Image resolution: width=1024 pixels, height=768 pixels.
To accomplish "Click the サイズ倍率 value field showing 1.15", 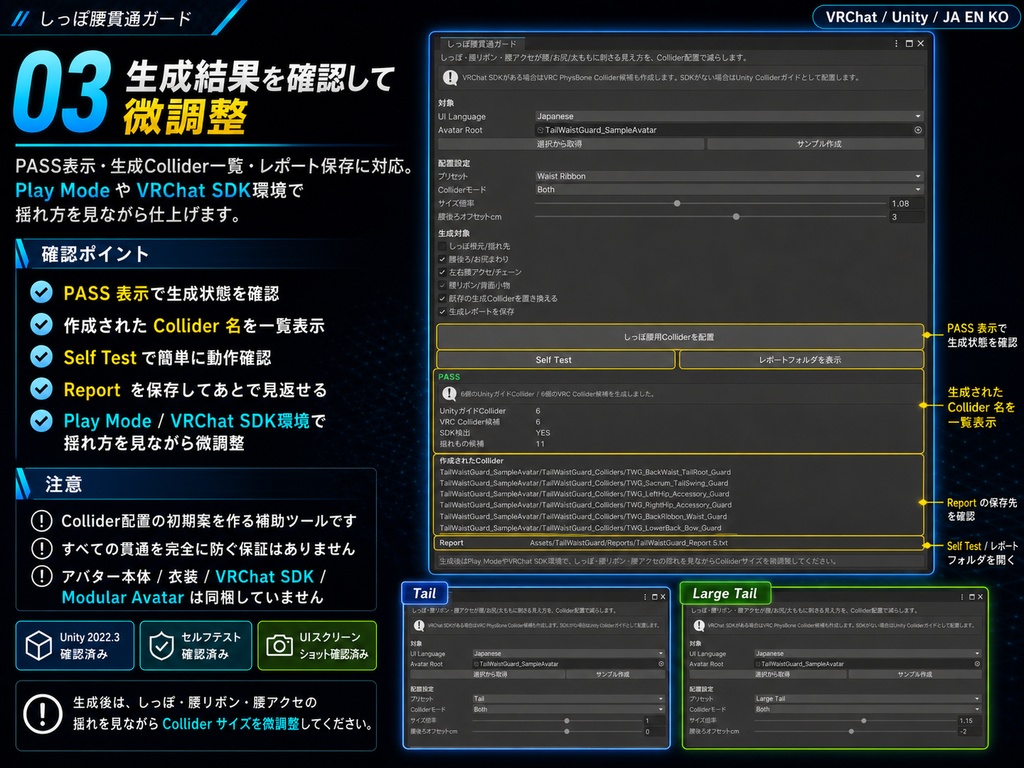I will pos(970,721).
